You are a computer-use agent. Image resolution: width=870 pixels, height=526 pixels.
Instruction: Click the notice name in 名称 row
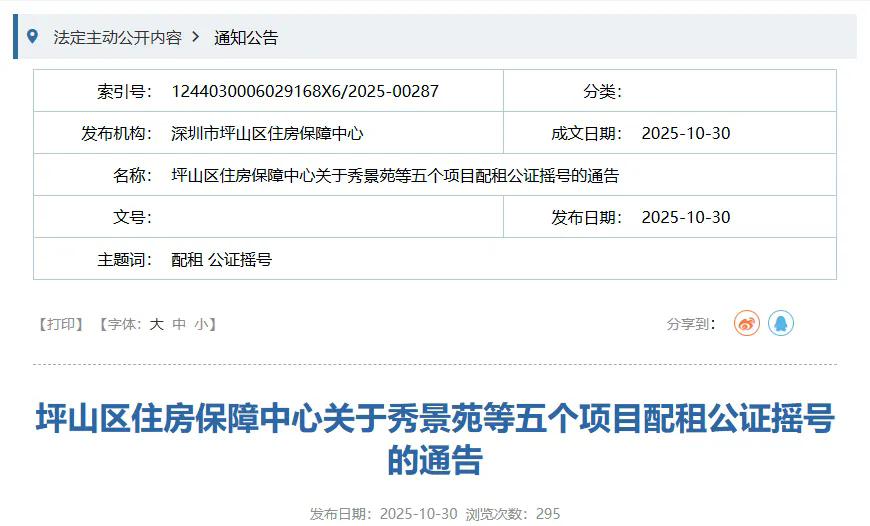[395, 175]
